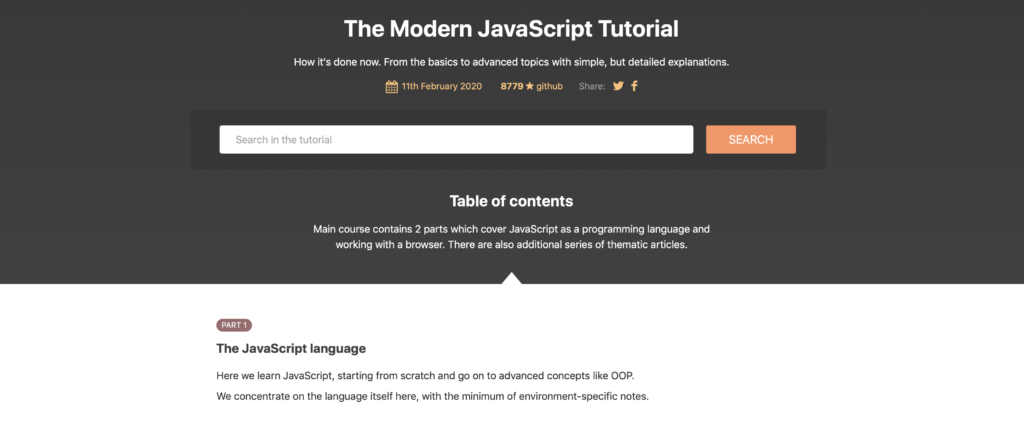Open 'The JavaScript language' section
Viewport: 1024px width, 421px height.
291,349
